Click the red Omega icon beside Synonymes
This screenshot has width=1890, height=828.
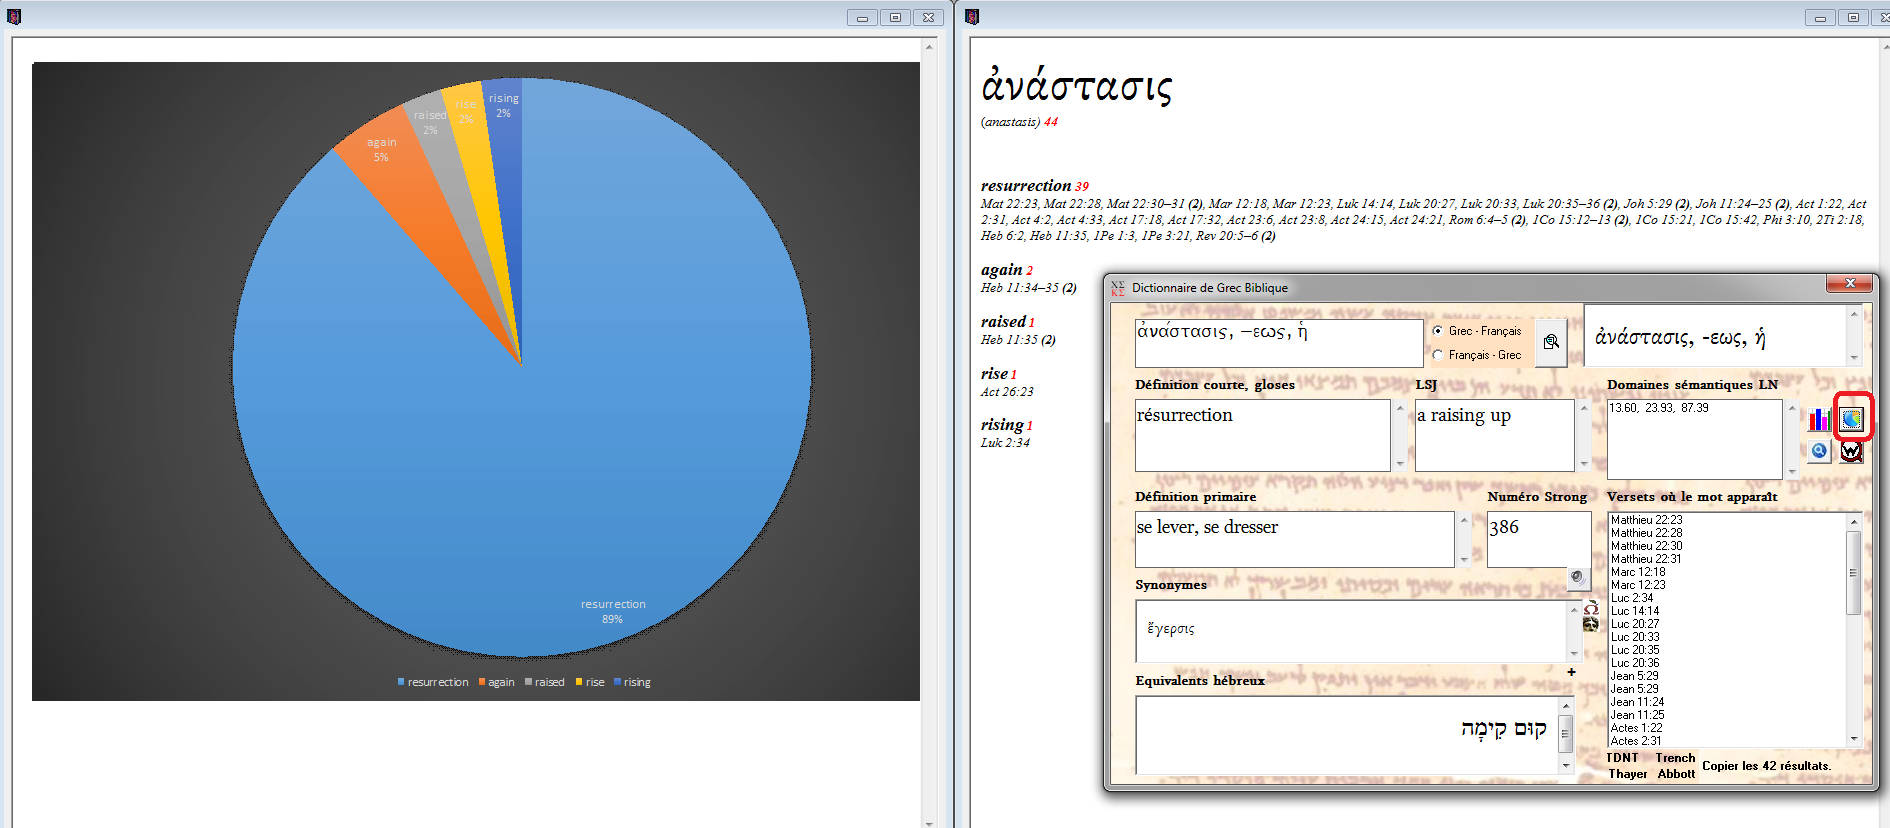click(x=1591, y=608)
